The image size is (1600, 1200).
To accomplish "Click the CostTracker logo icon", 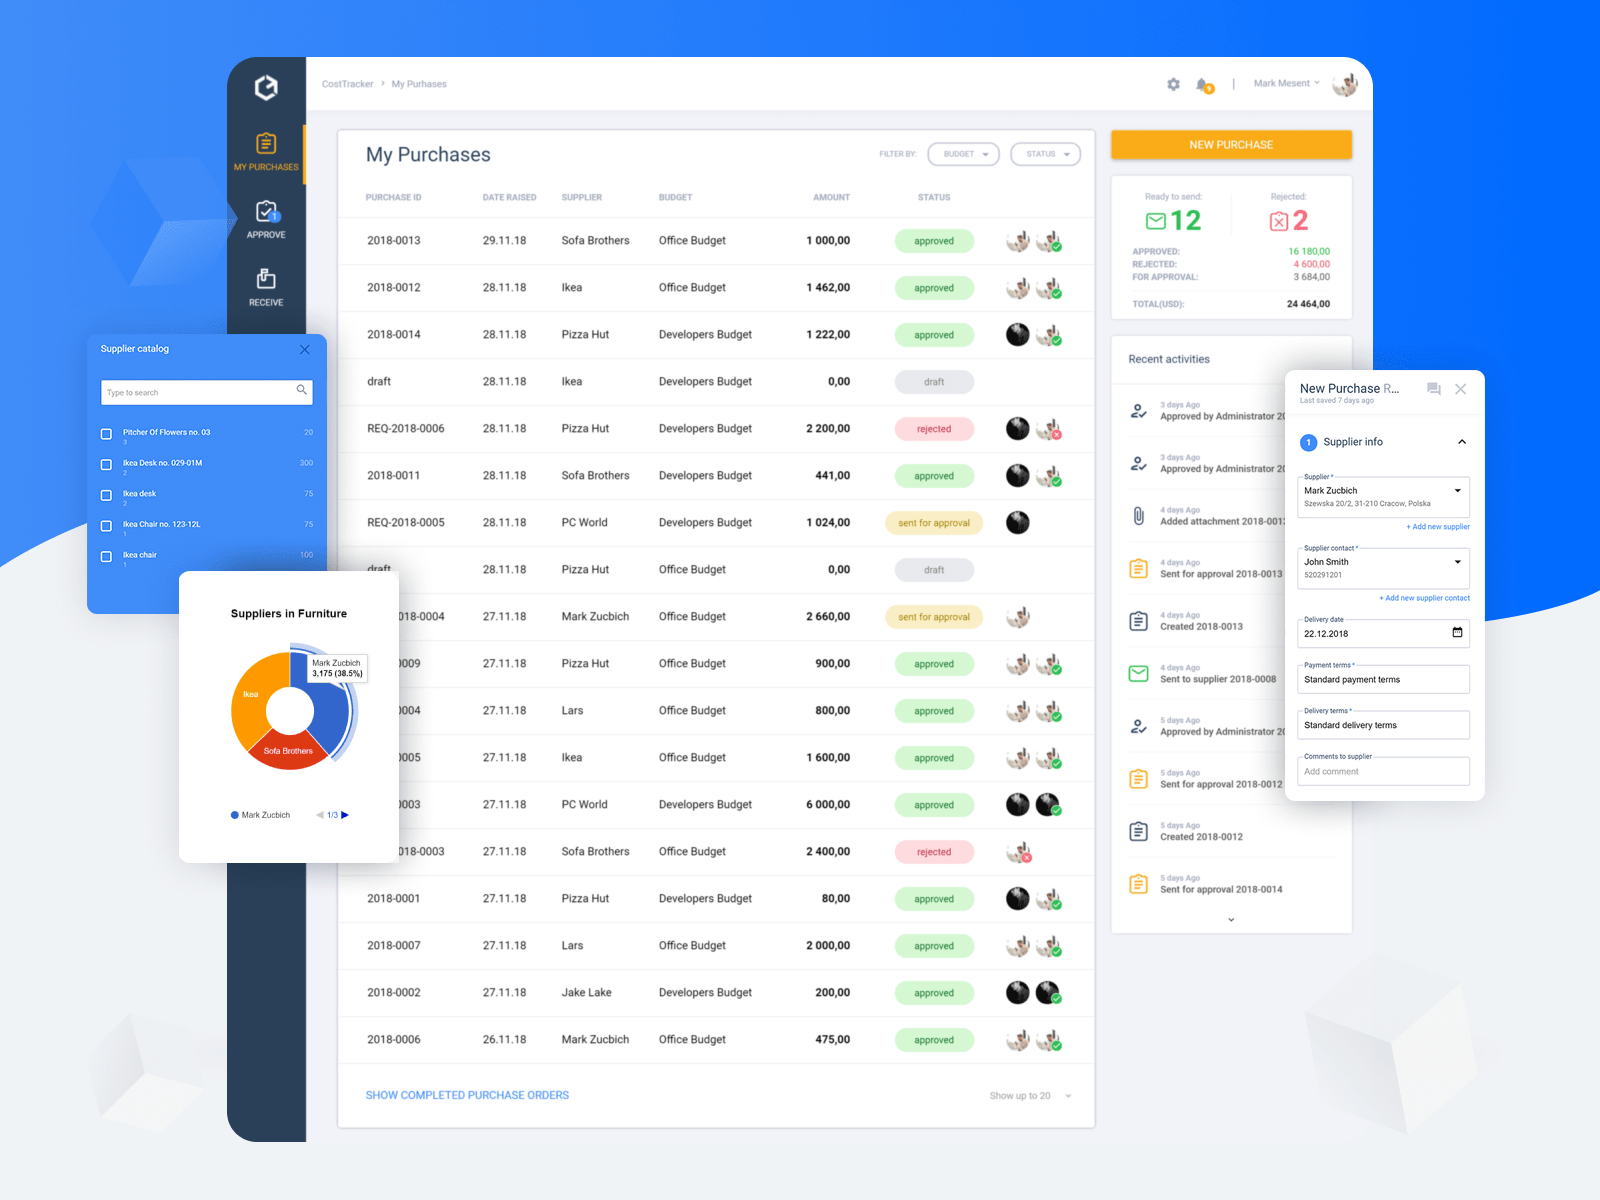I will [266, 88].
